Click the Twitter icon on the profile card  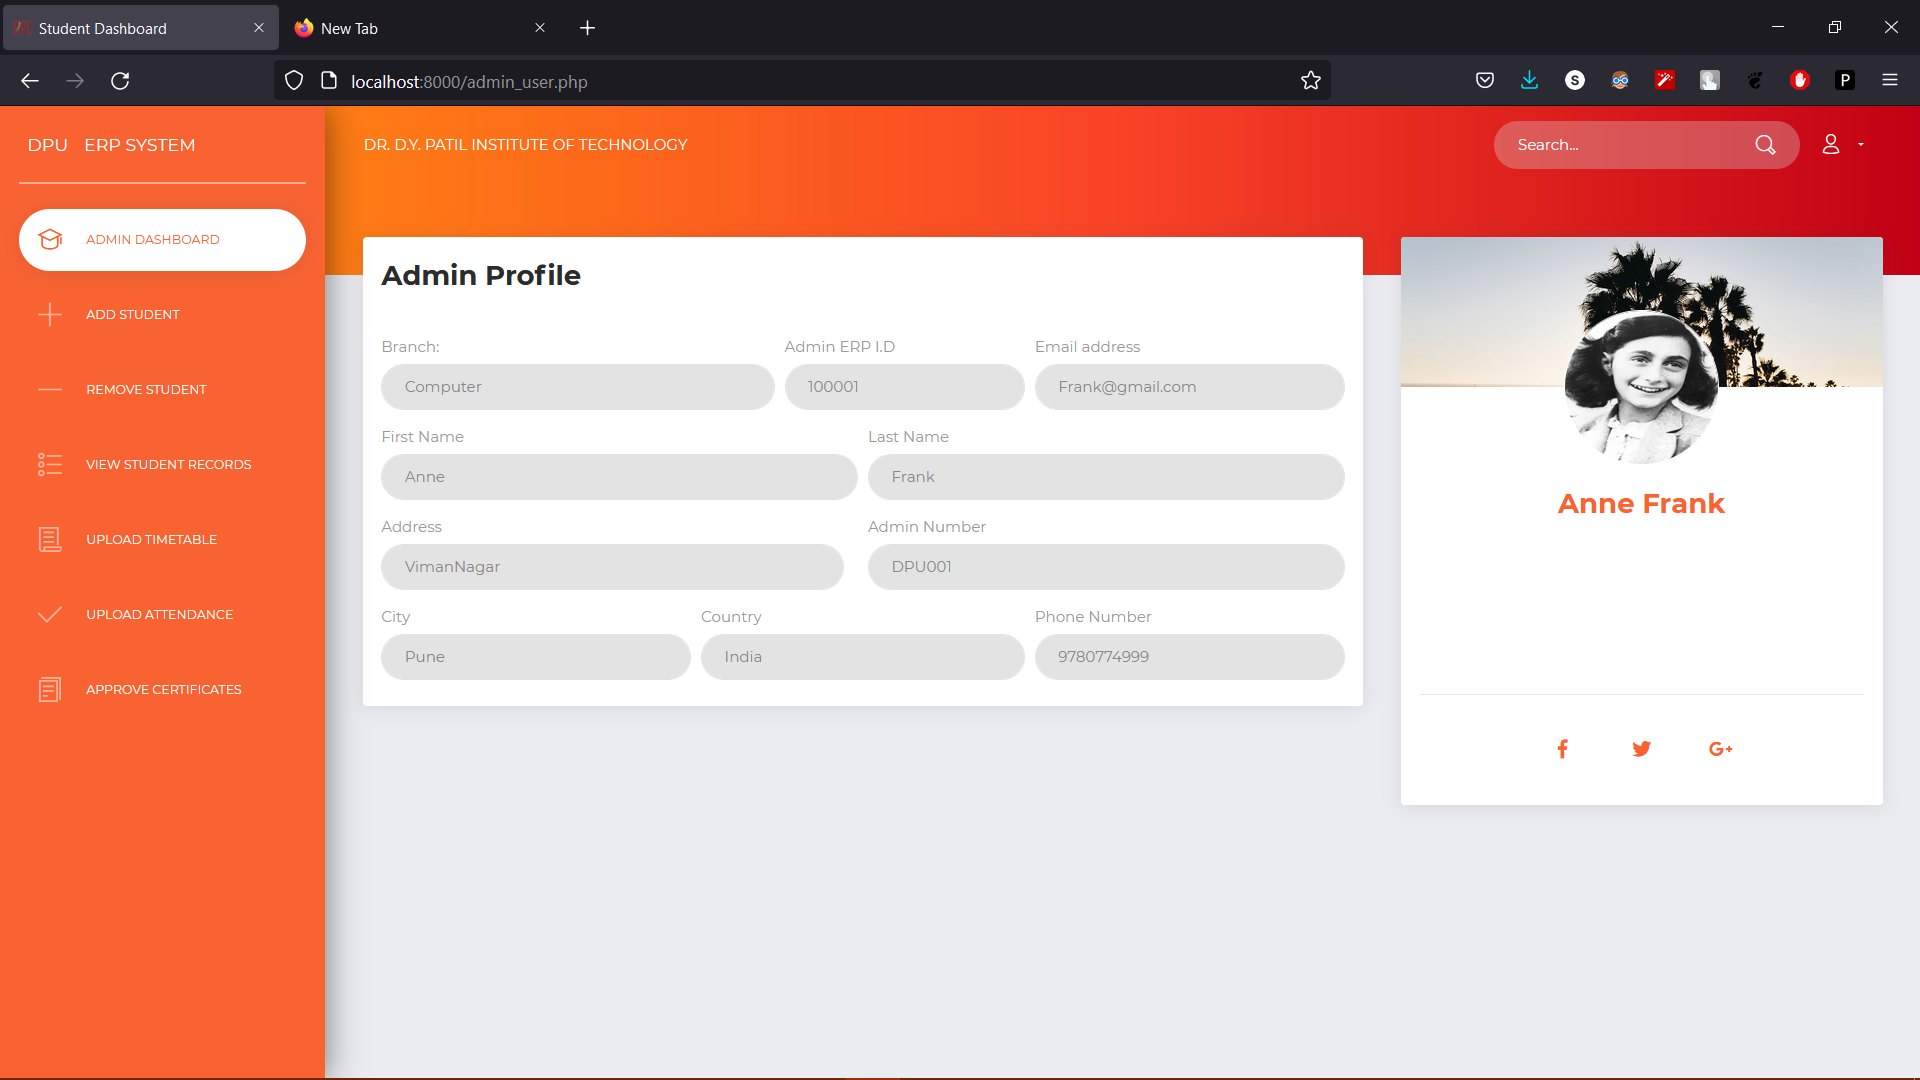[x=1641, y=748]
